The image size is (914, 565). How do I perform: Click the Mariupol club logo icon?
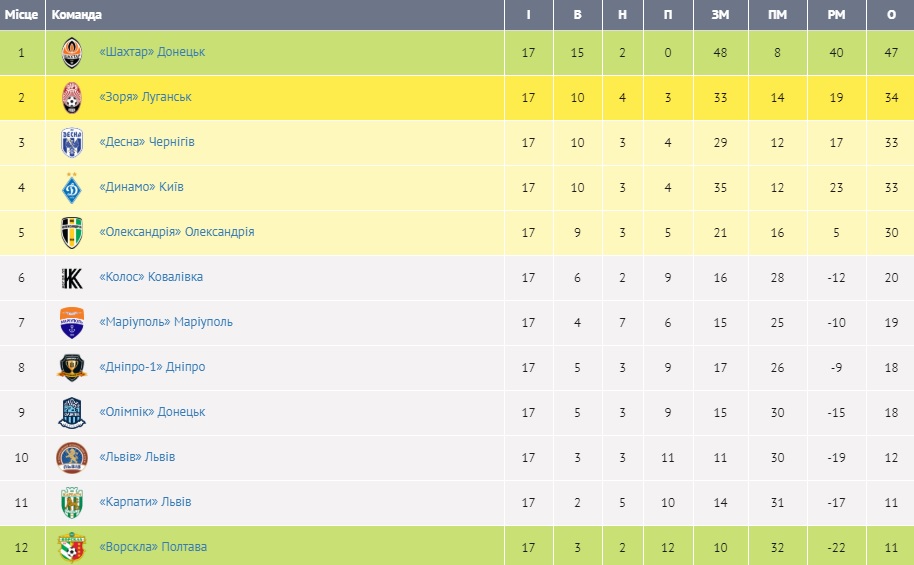click(x=72, y=322)
